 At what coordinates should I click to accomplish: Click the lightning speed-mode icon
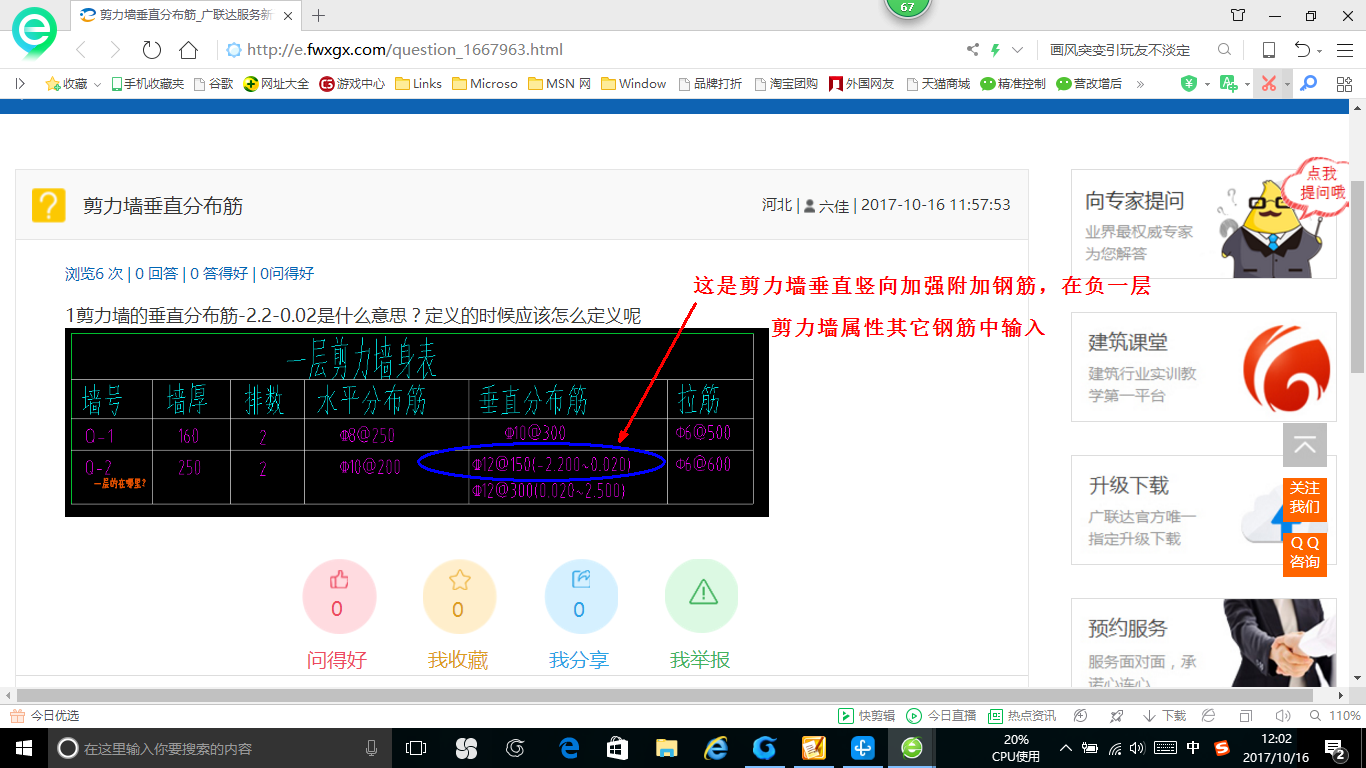(x=995, y=50)
